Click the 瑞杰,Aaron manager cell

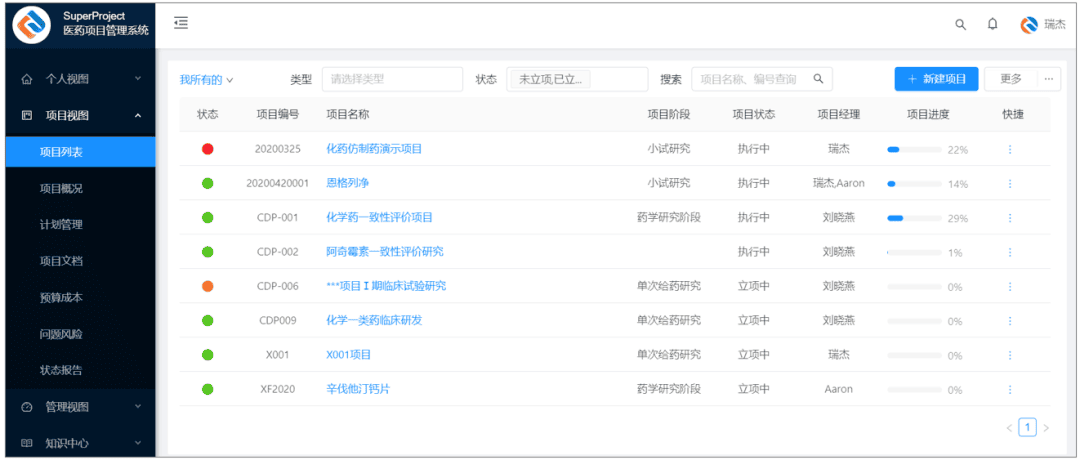[x=839, y=183]
